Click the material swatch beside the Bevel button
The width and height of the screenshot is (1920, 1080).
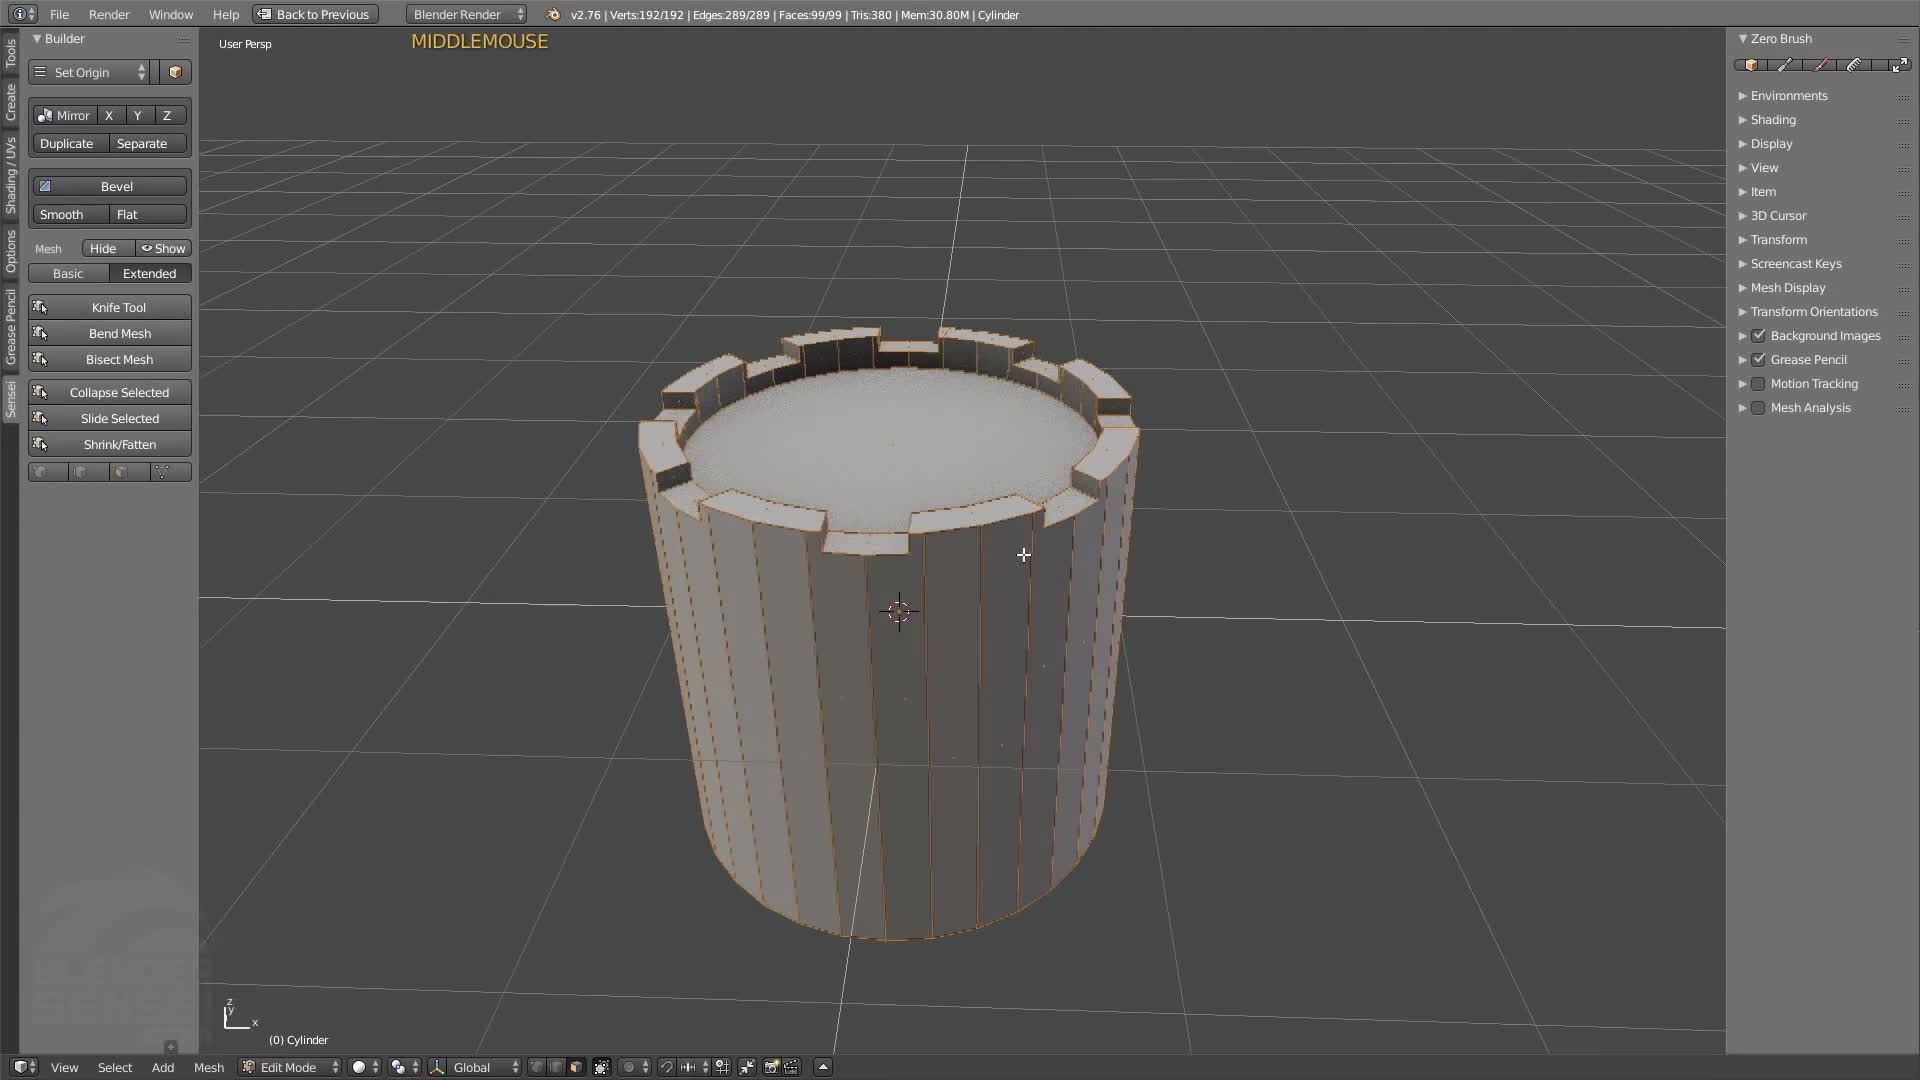pos(45,185)
